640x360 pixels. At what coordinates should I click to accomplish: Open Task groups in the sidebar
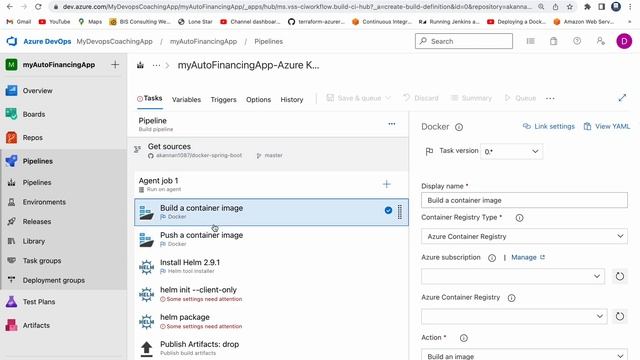click(x=42, y=260)
